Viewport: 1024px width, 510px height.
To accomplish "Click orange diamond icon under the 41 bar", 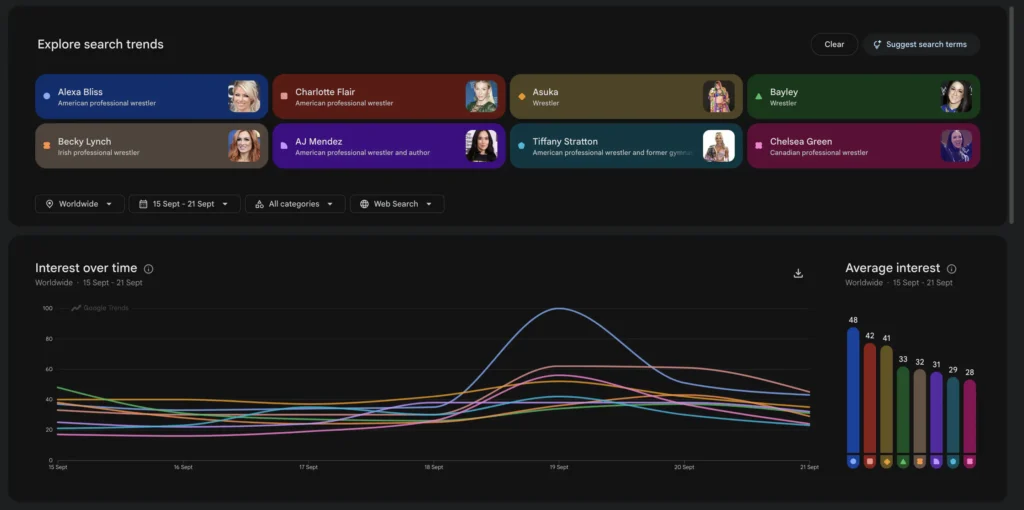I will pos(886,462).
